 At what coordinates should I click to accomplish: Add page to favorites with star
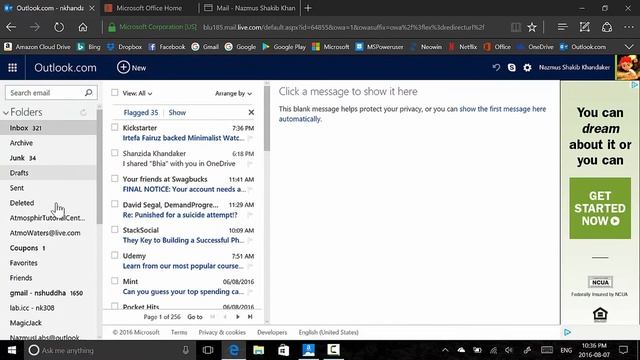(x=531, y=27)
